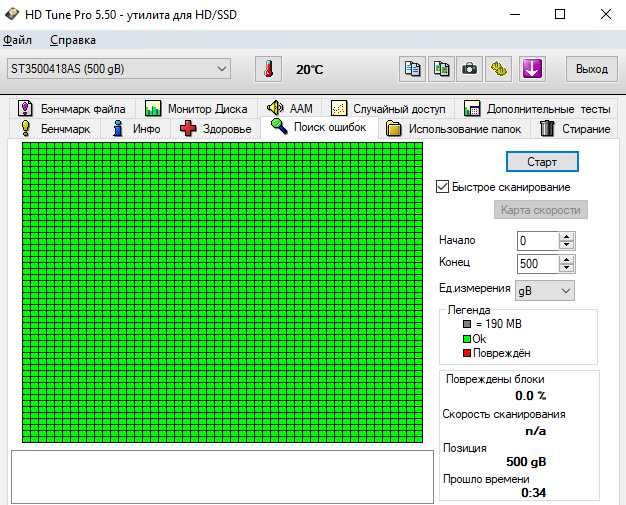Click the Начало input field
Image resolution: width=626 pixels, height=505 pixels.
[x=538, y=241]
